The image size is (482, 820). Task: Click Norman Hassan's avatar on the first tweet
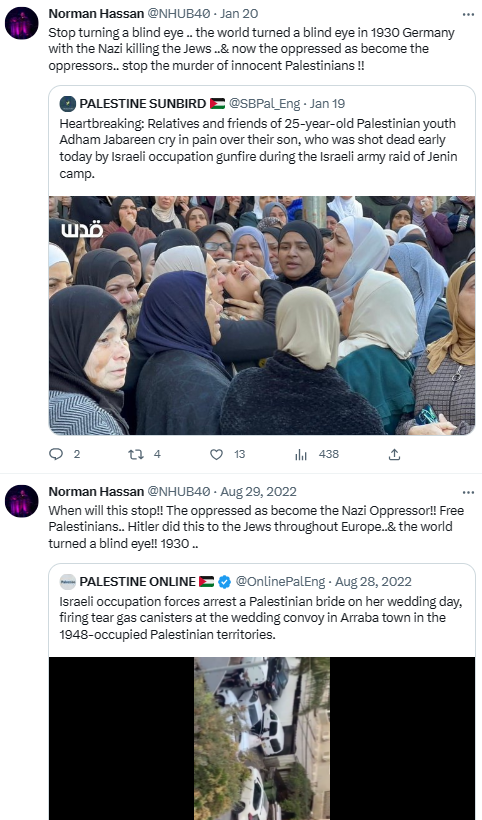point(21,23)
